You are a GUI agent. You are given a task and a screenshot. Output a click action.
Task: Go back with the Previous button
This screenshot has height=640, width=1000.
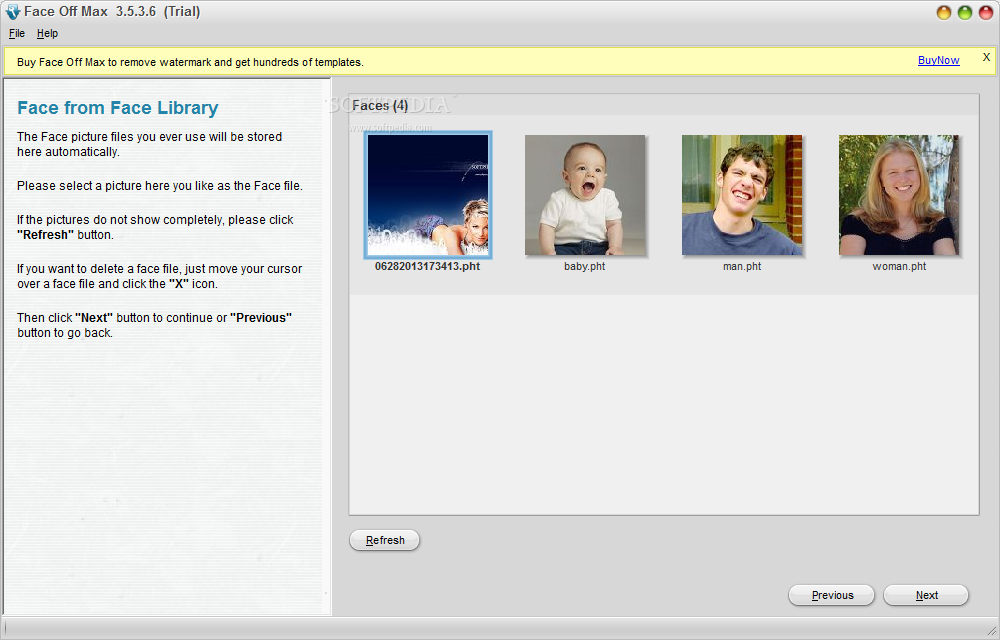832,595
